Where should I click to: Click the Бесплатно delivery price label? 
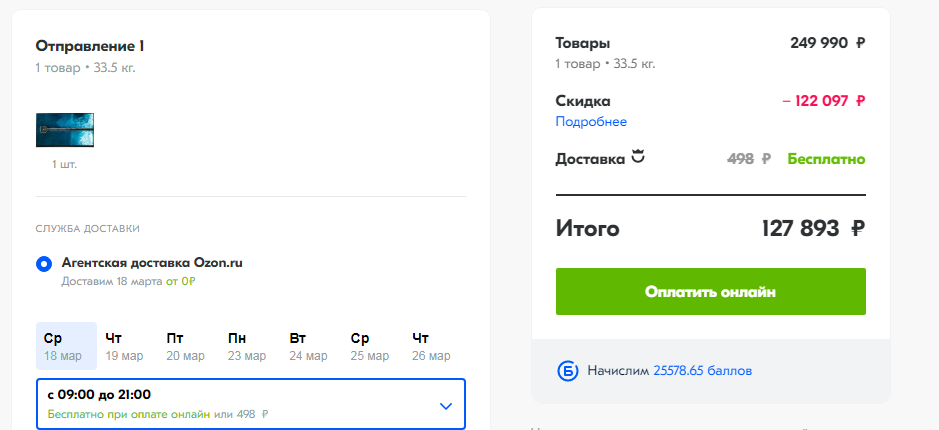(826, 159)
